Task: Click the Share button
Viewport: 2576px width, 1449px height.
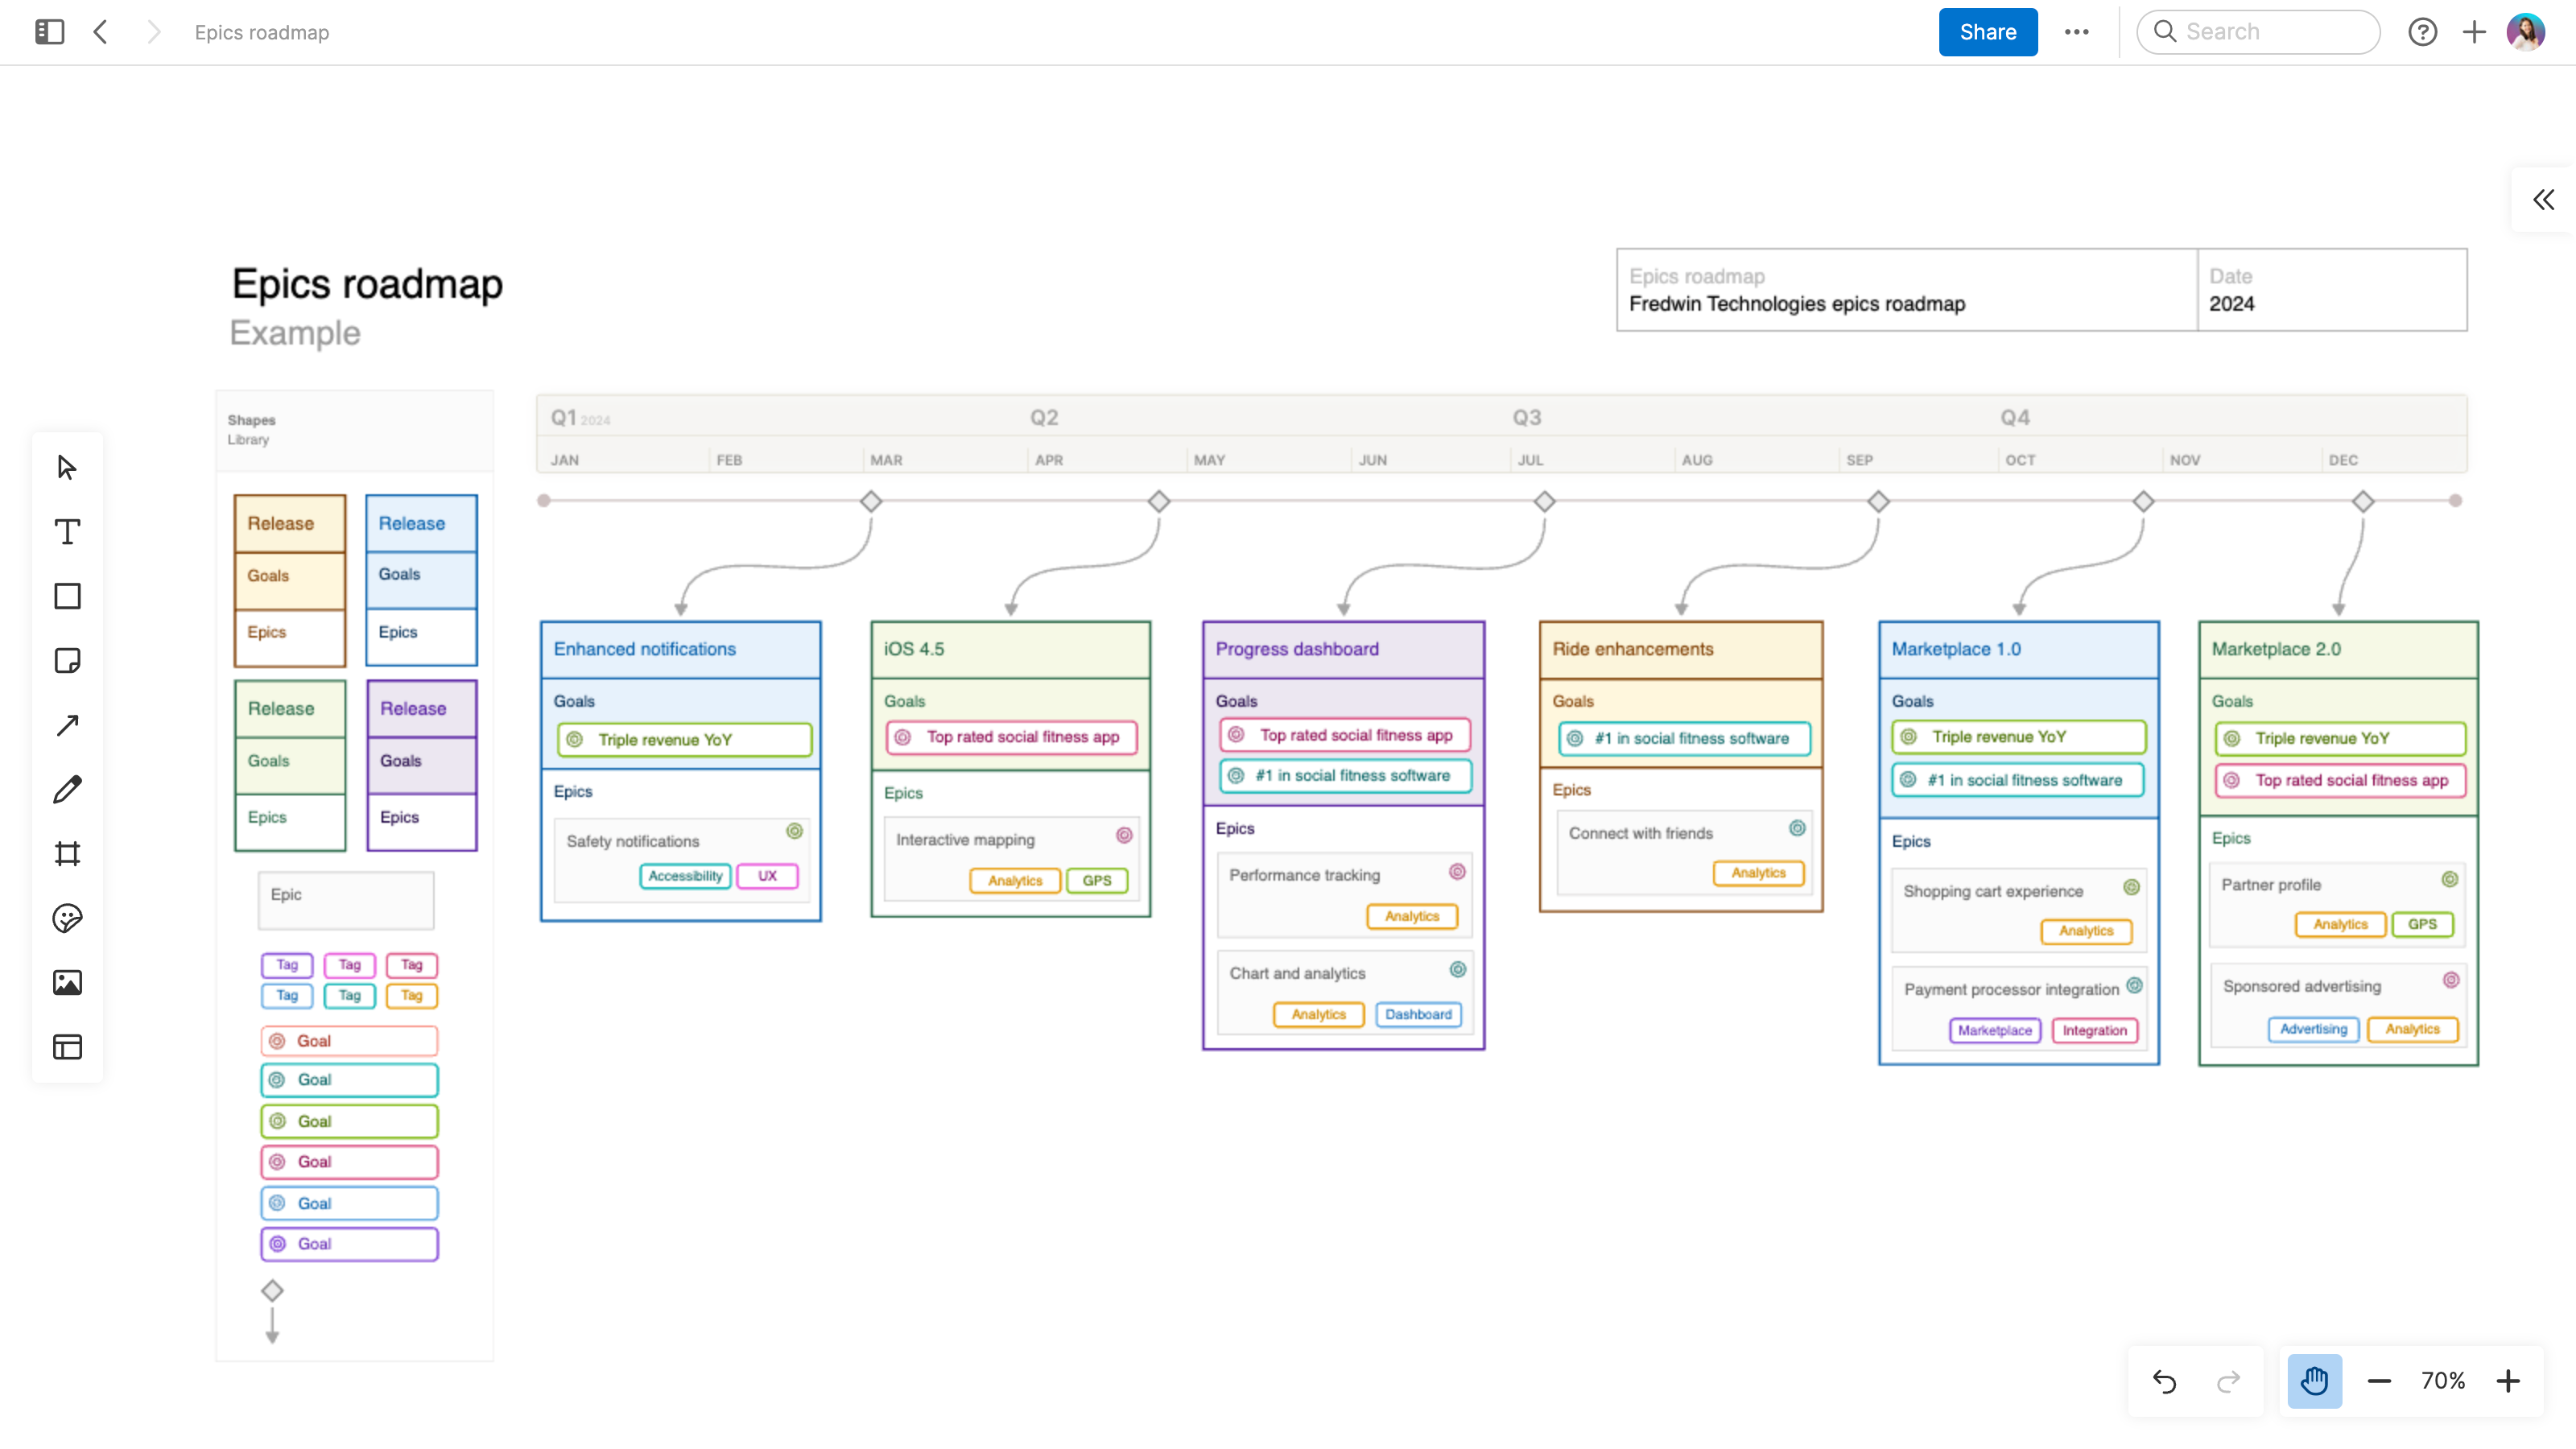Action: (1986, 31)
